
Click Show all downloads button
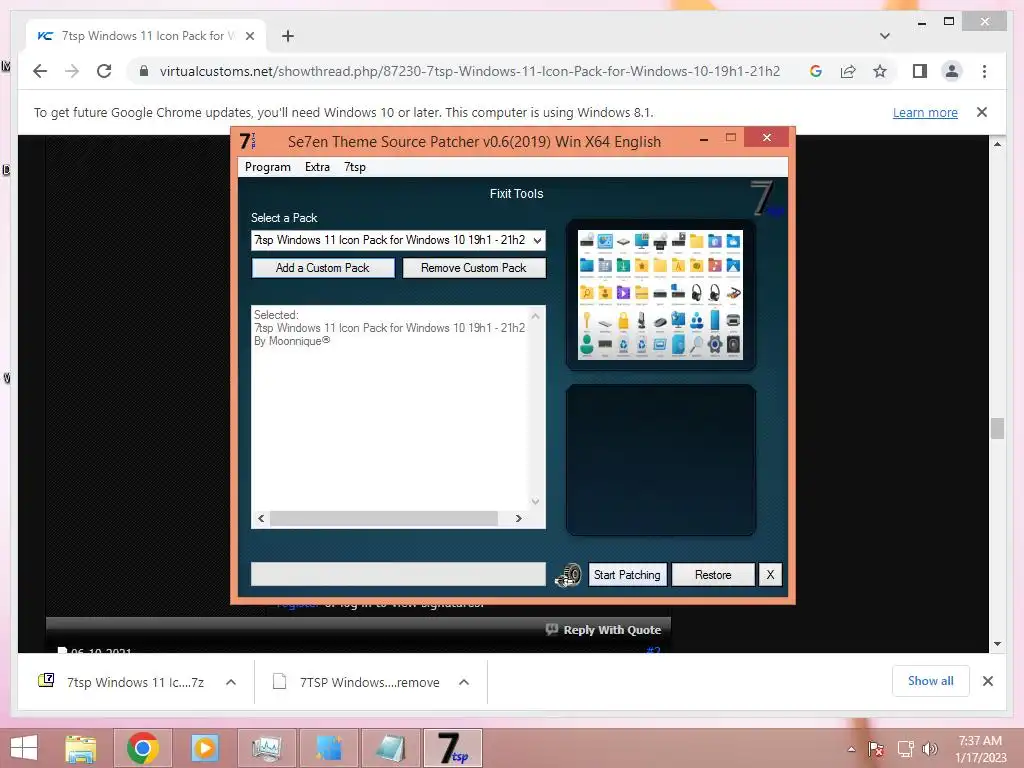[931, 681]
